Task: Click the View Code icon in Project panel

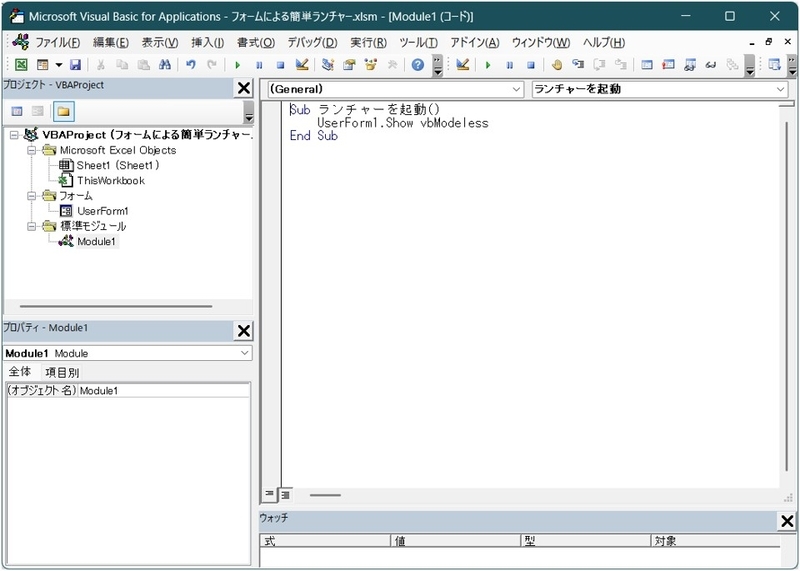Action: pos(17,111)
